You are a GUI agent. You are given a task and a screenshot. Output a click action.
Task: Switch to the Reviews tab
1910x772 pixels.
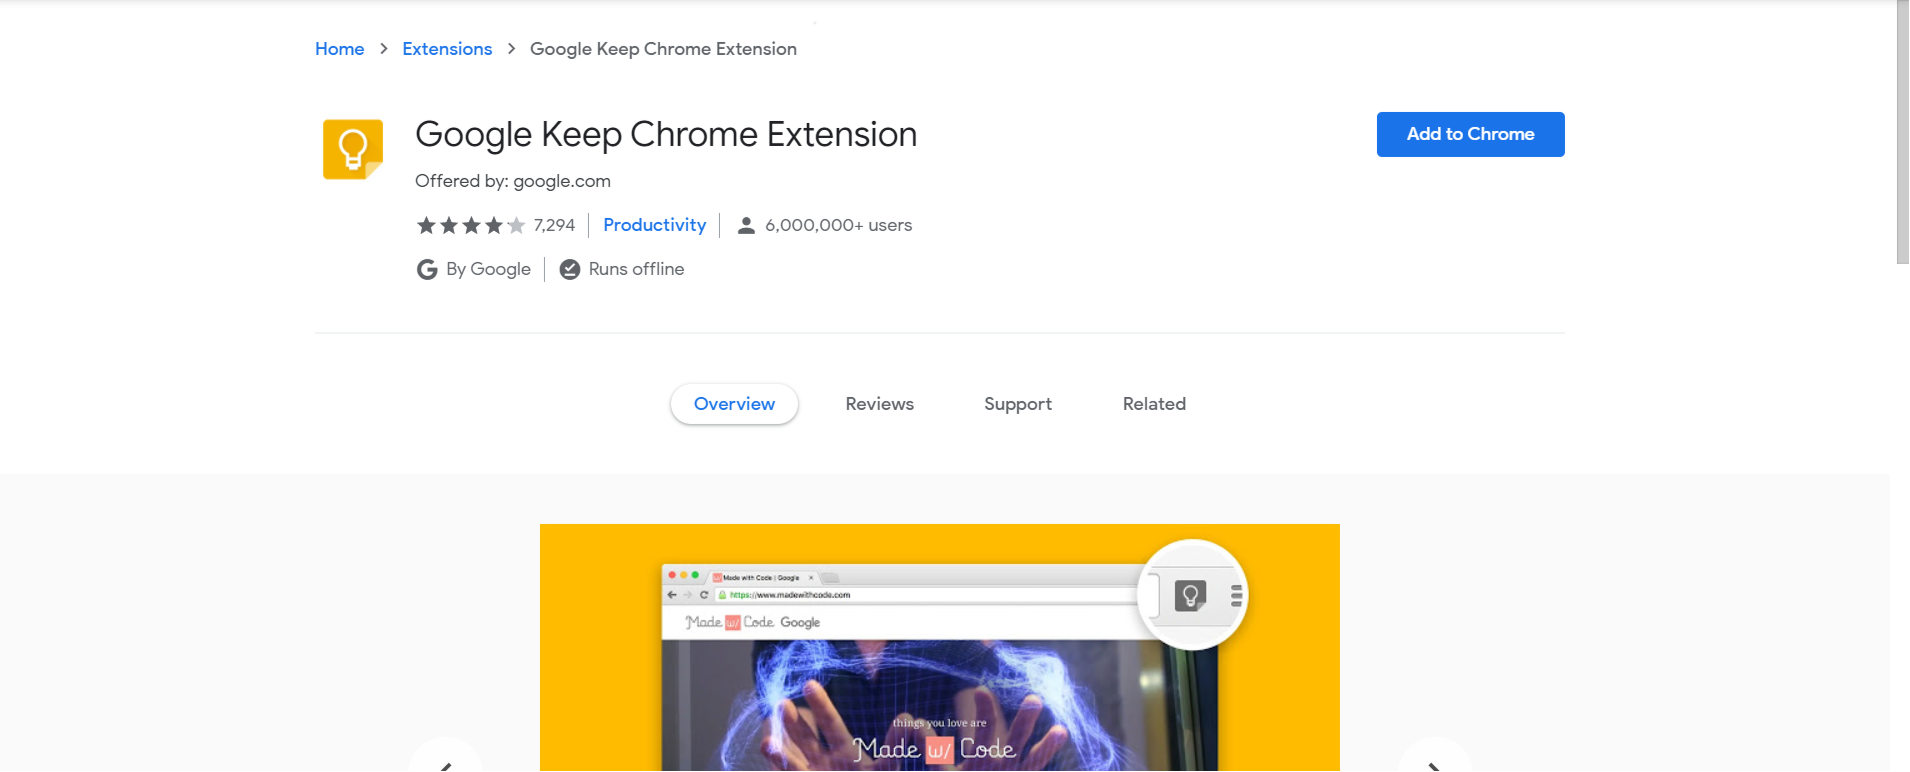(x=880, y=404)
